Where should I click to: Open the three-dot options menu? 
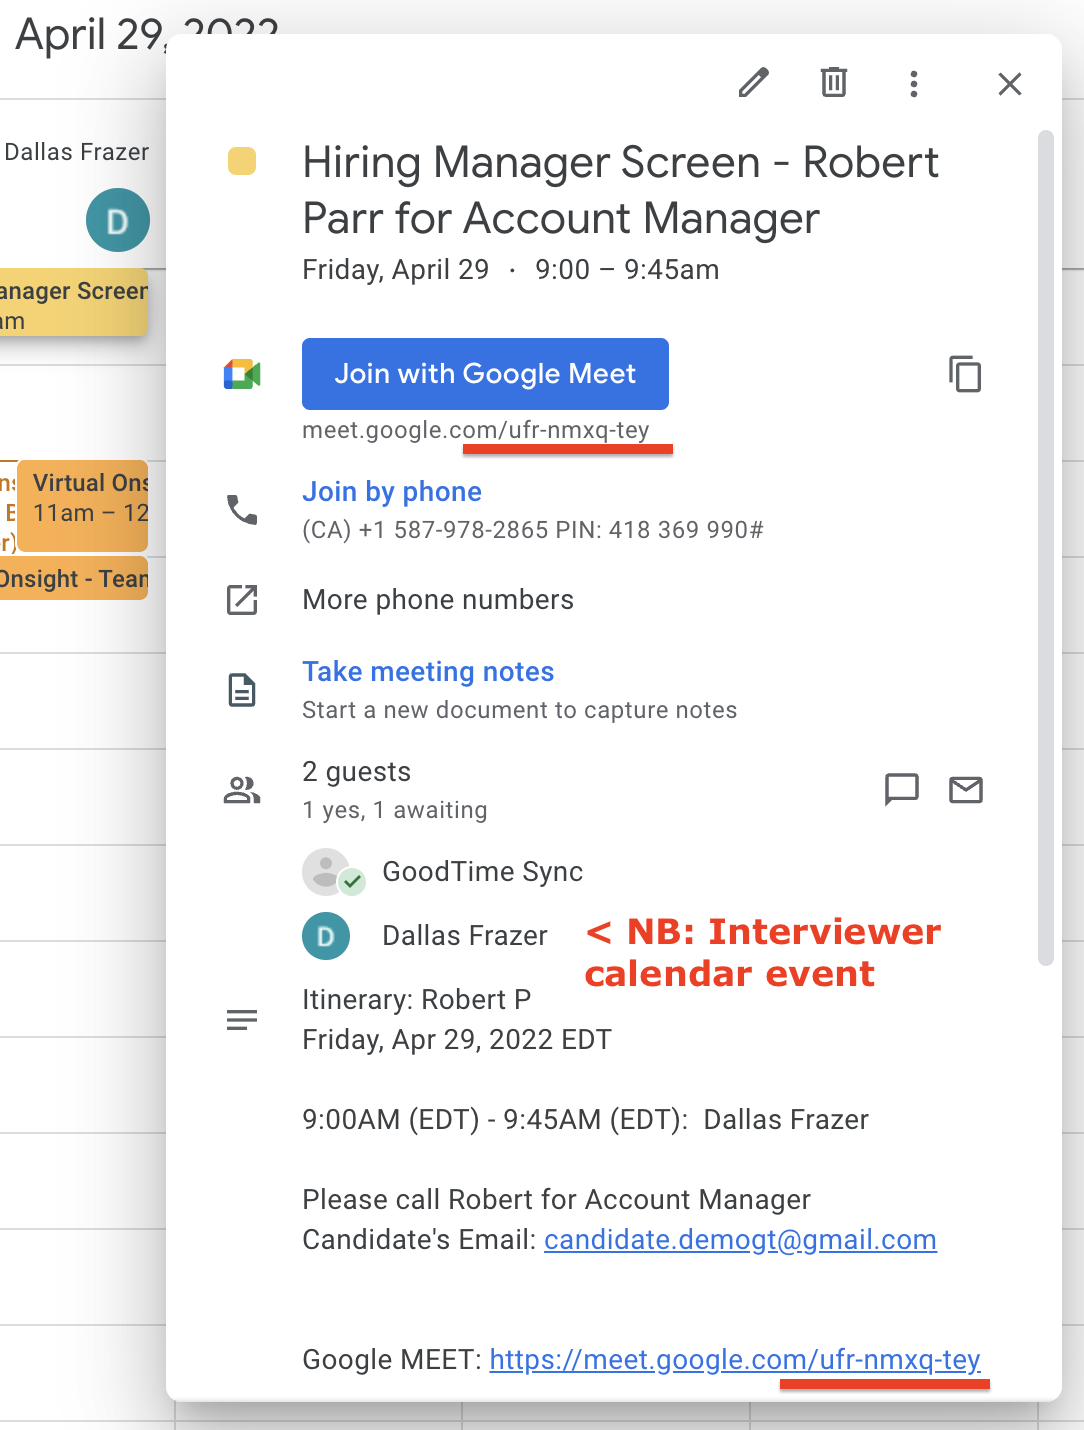pos(914,84)
